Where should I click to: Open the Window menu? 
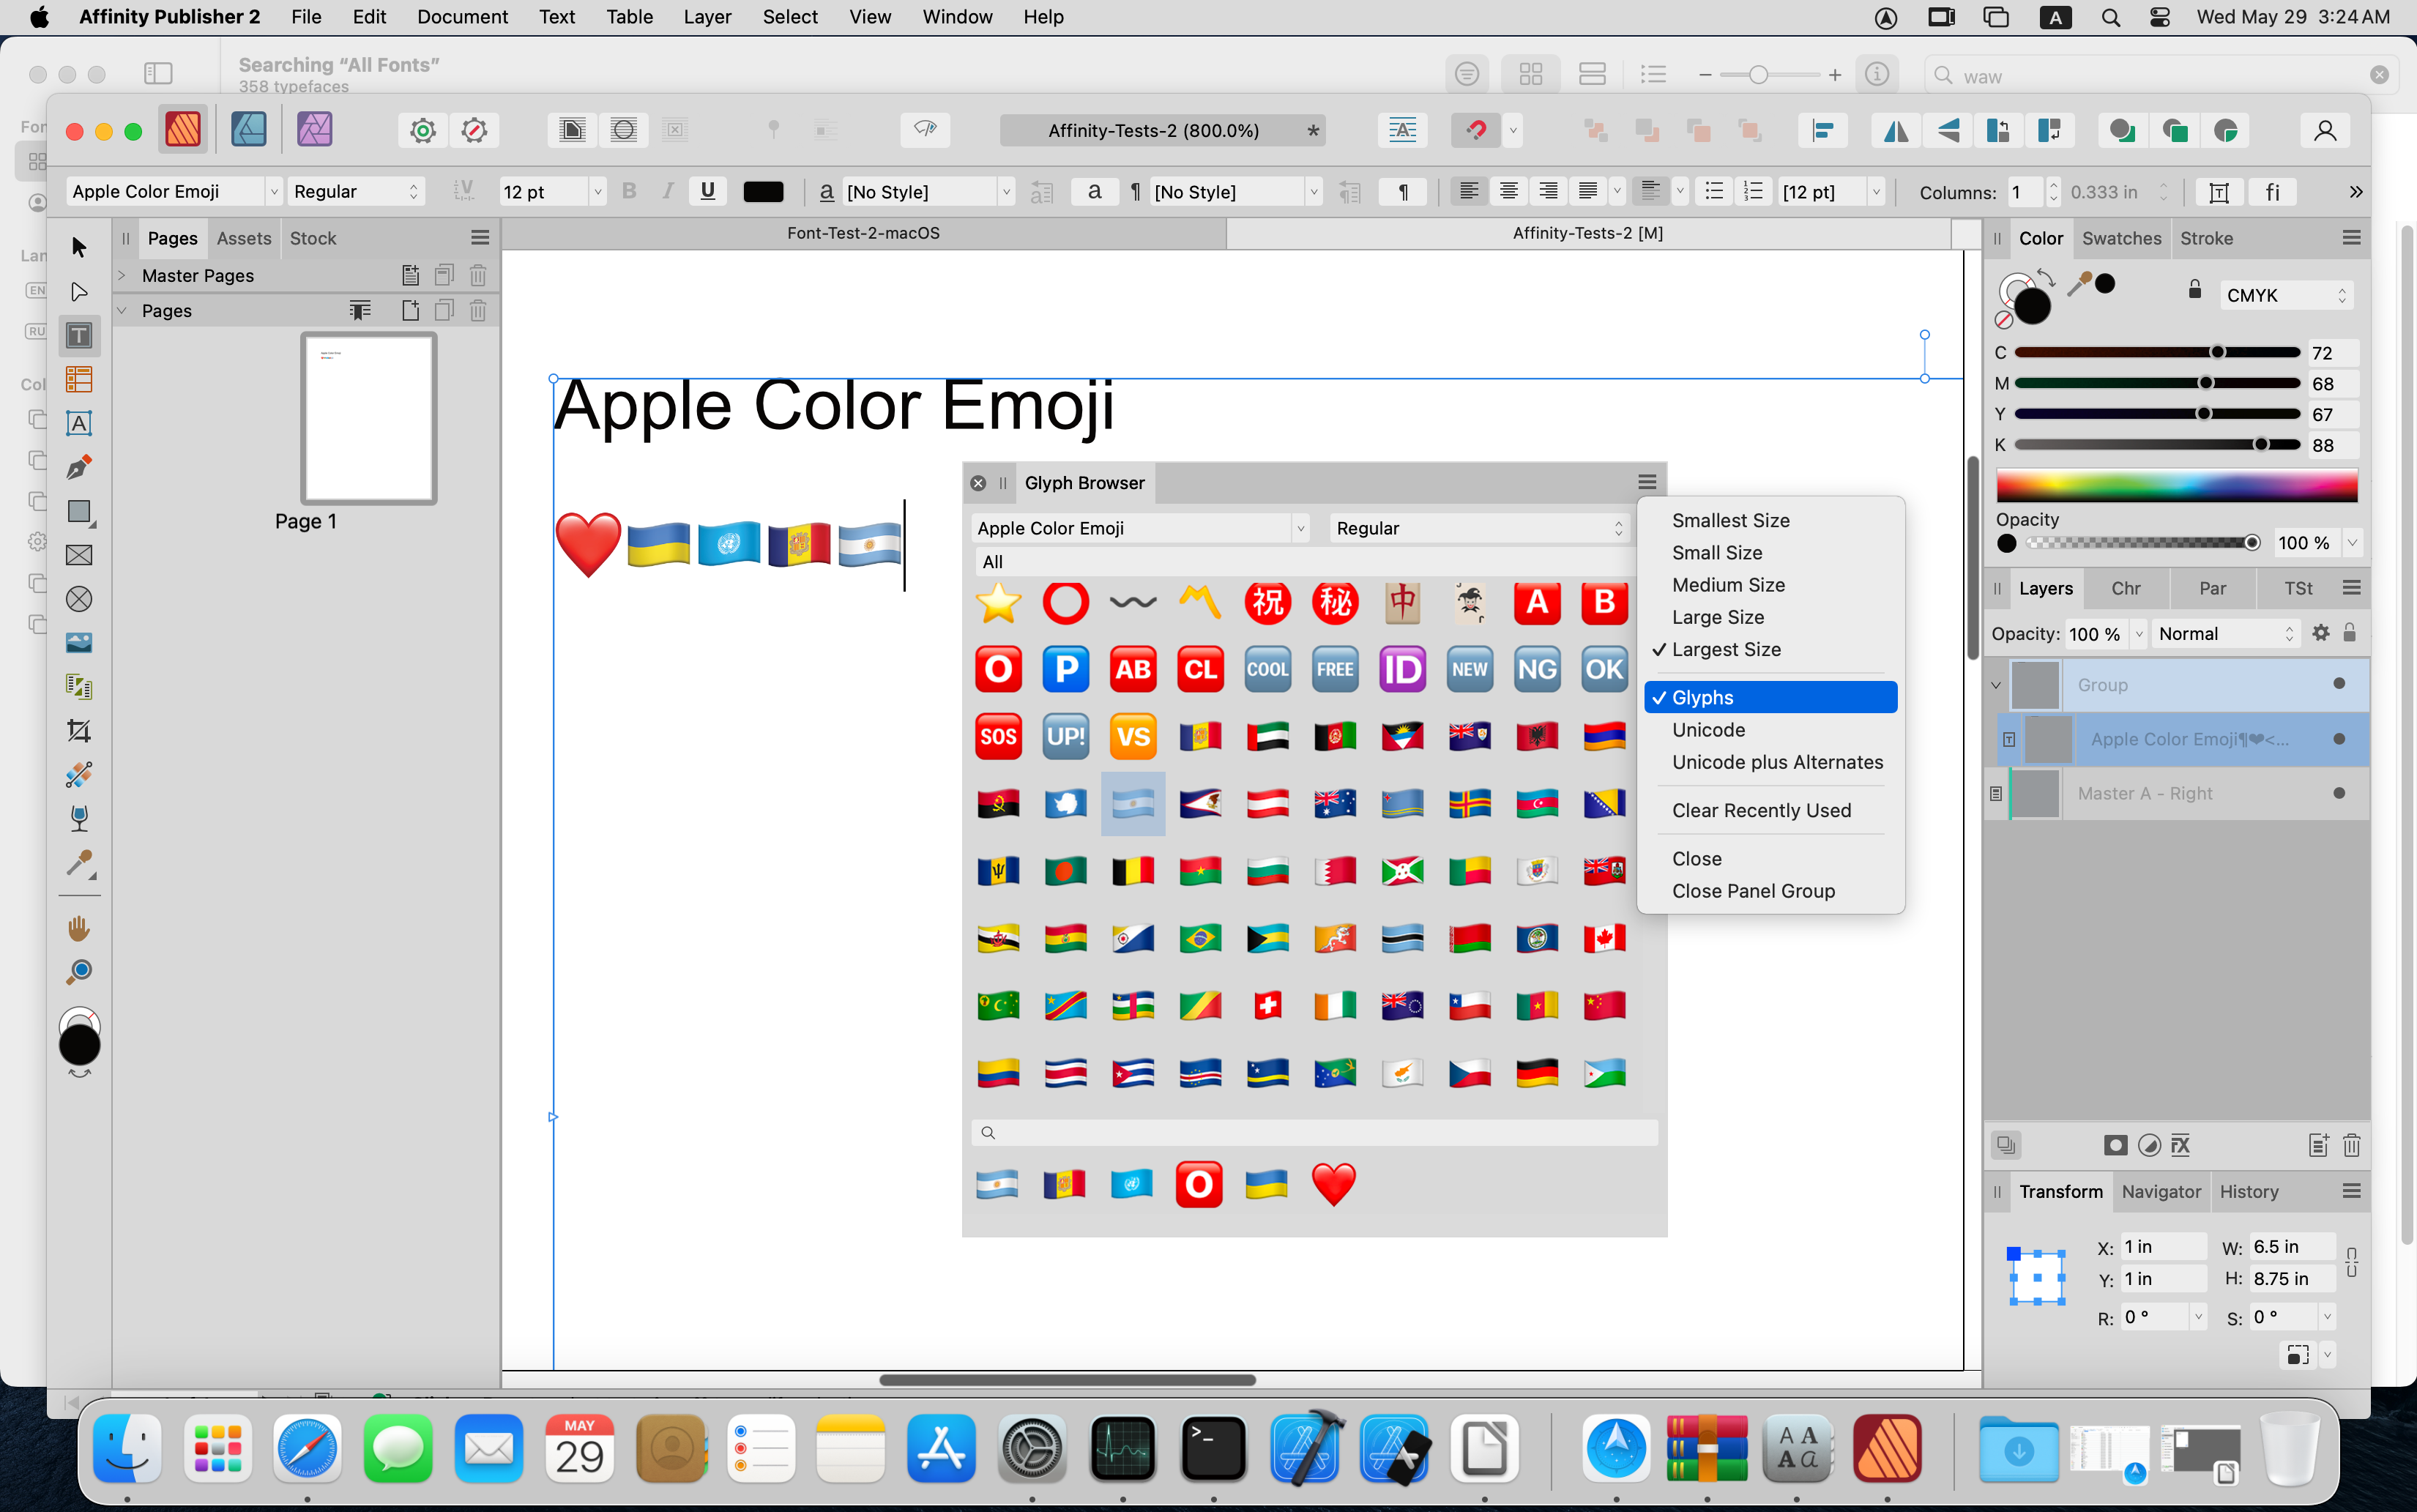956,17
